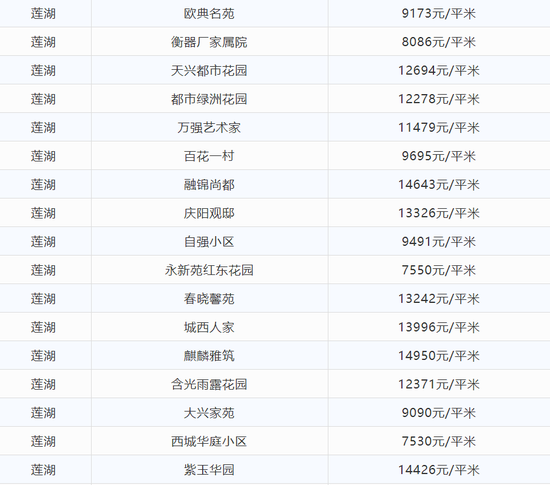
Task: Click the 14950元/平米 cell
Action: point(439,356)
